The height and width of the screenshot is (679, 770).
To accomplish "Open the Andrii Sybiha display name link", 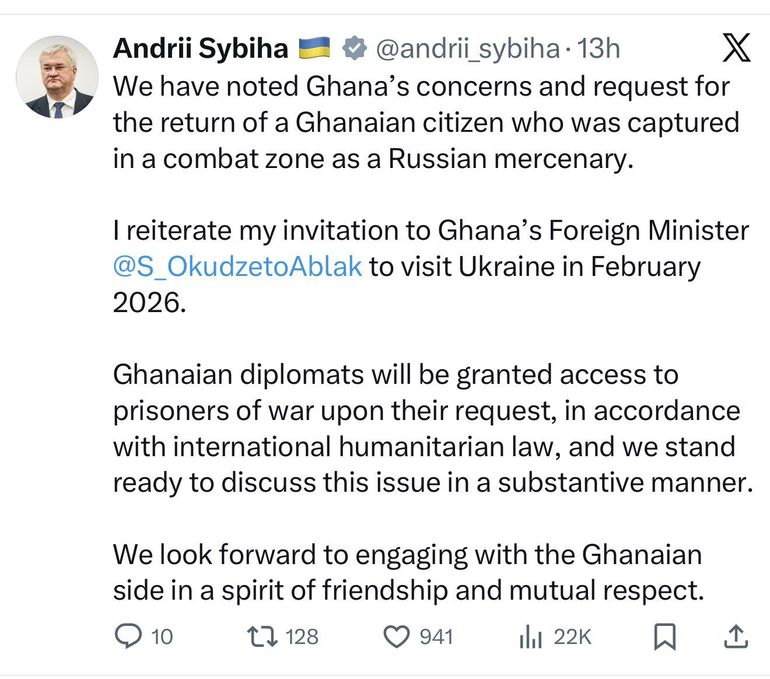I will [x=201, y=47].
